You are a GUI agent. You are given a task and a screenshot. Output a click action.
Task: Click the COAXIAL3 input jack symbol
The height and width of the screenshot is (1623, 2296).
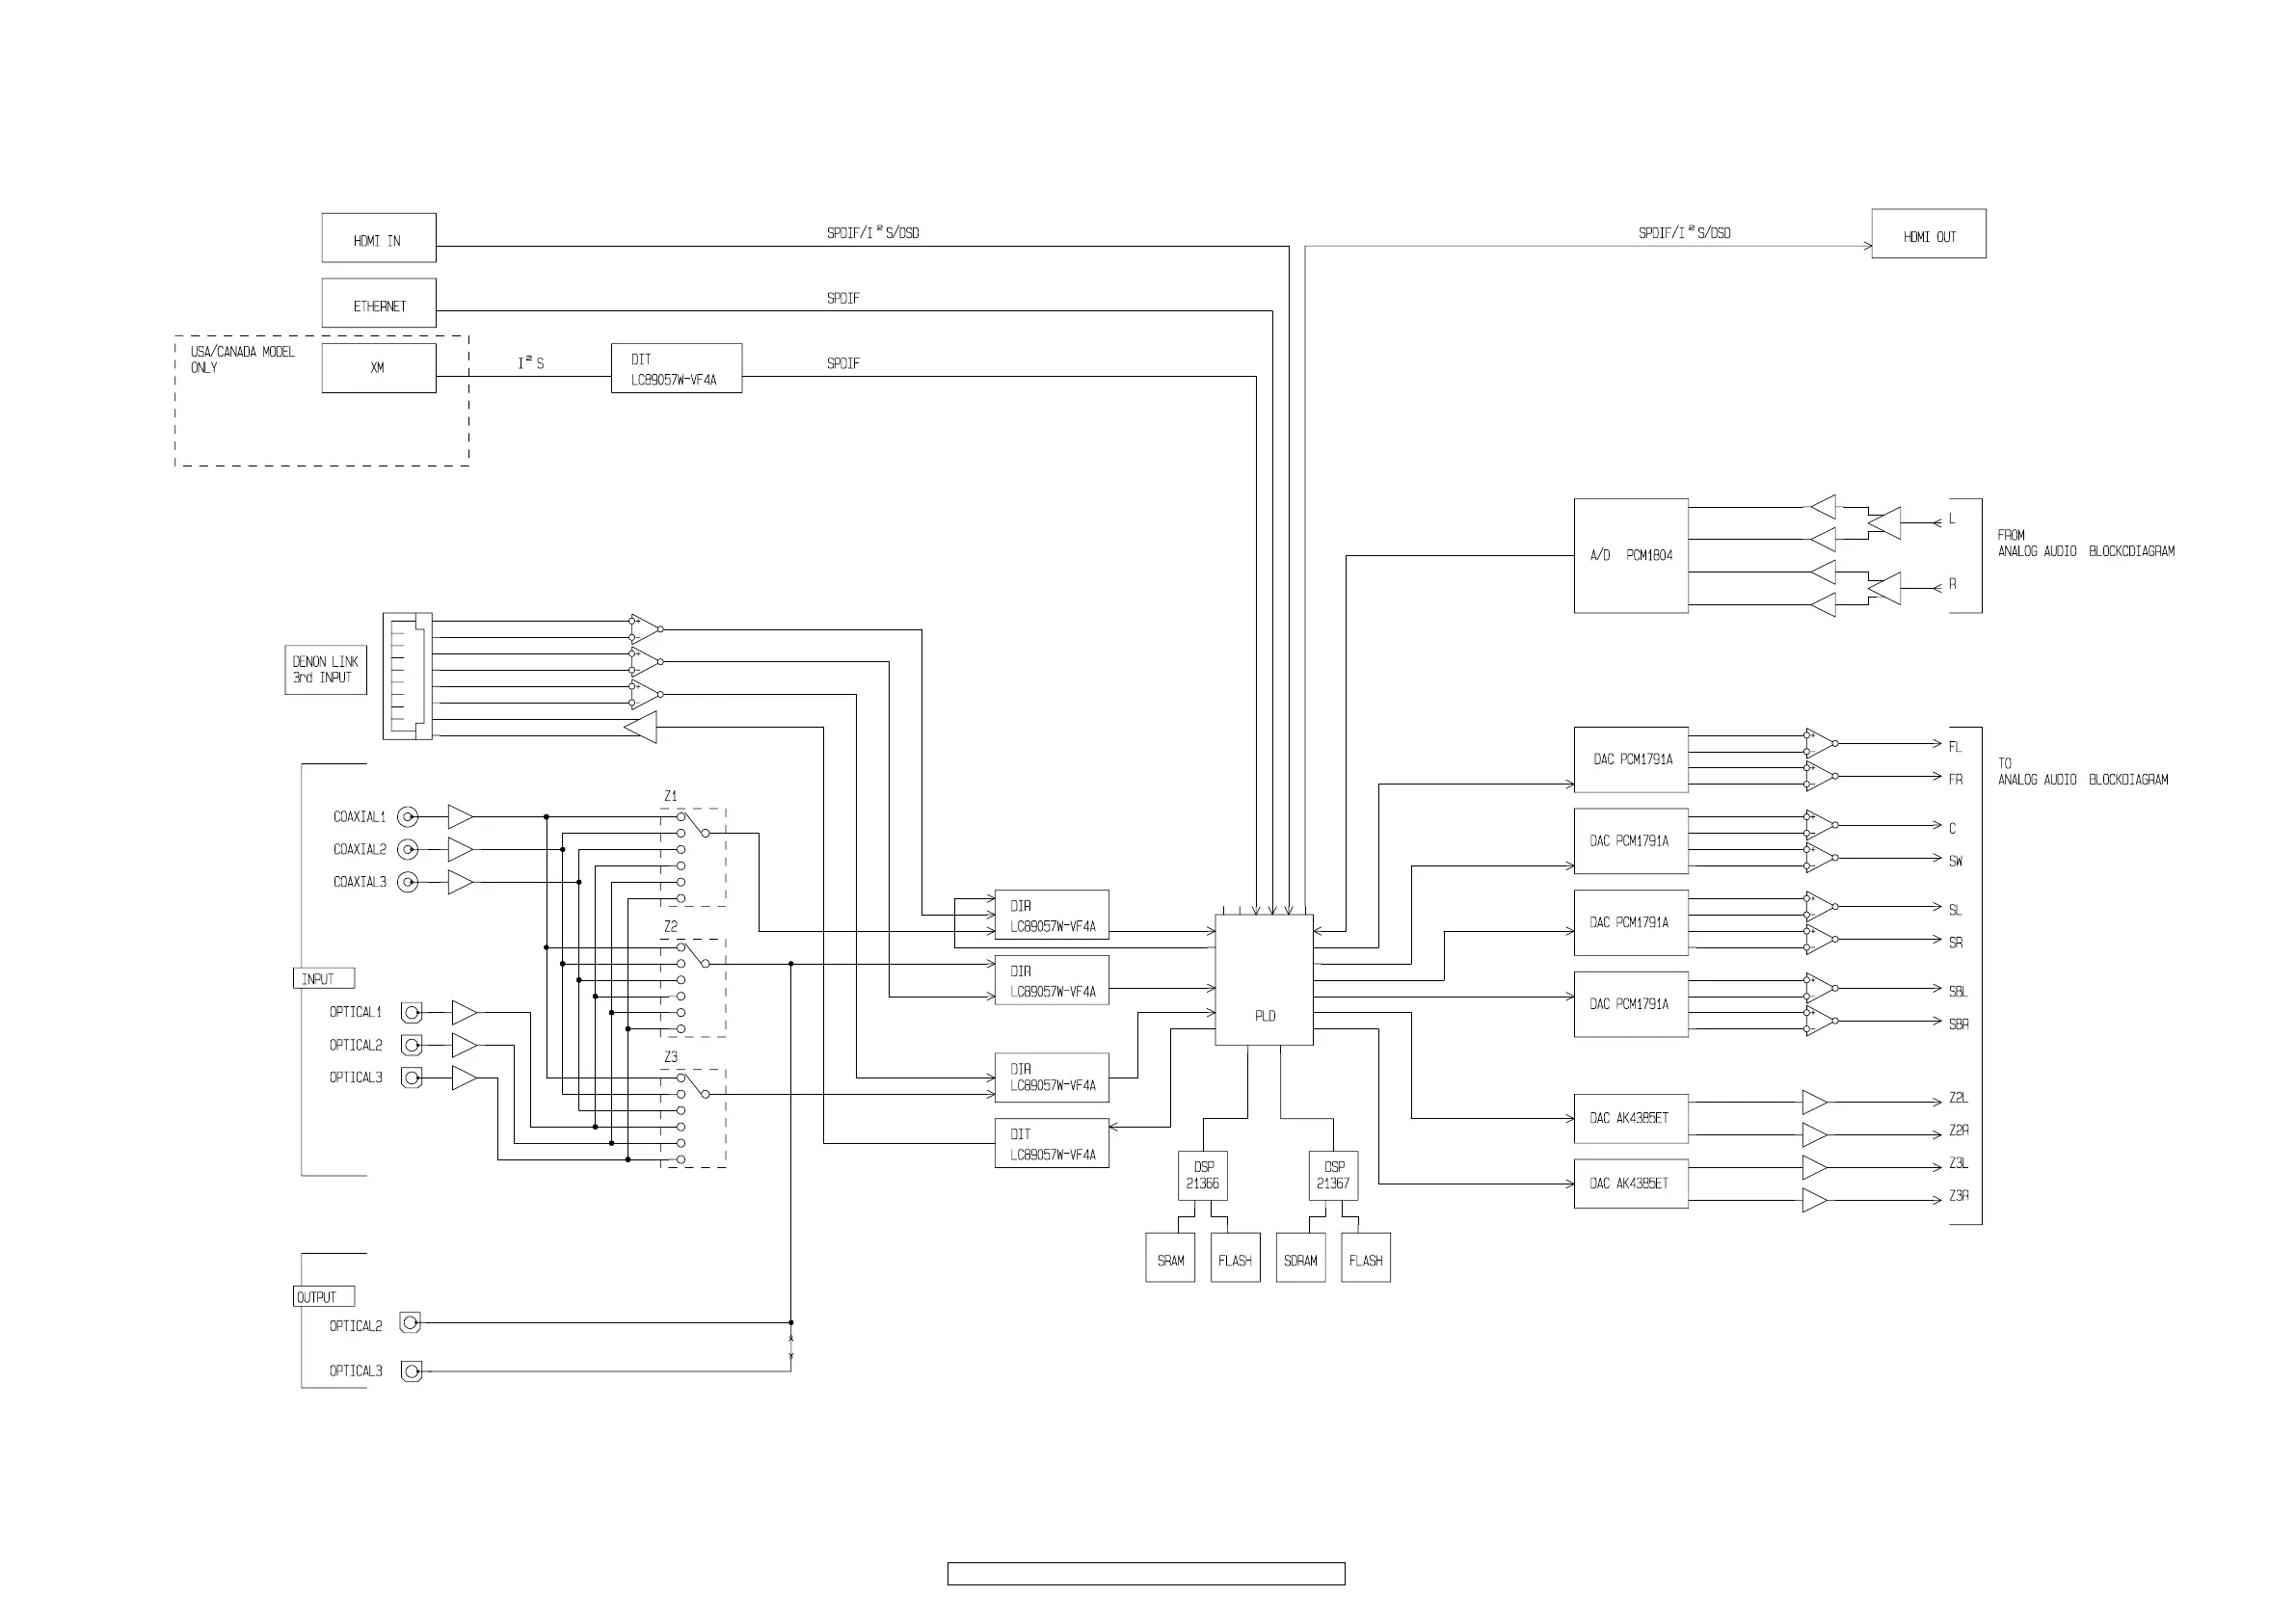click(407, 882)
